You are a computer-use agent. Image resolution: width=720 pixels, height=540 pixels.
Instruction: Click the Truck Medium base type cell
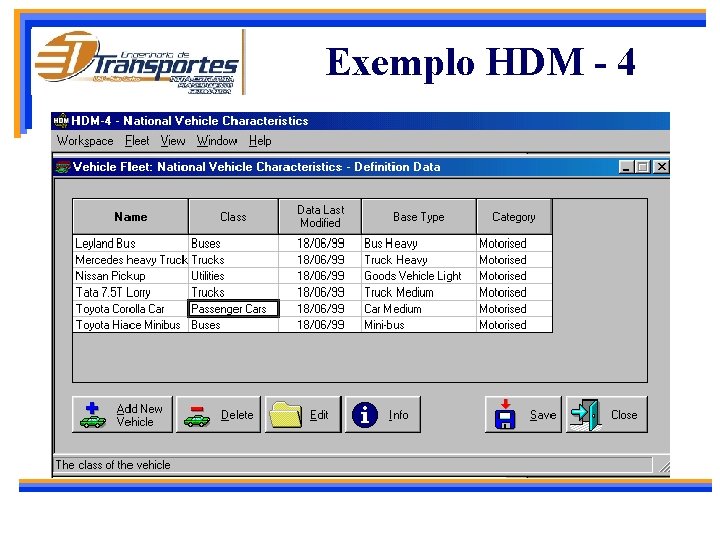pos(419,292)
